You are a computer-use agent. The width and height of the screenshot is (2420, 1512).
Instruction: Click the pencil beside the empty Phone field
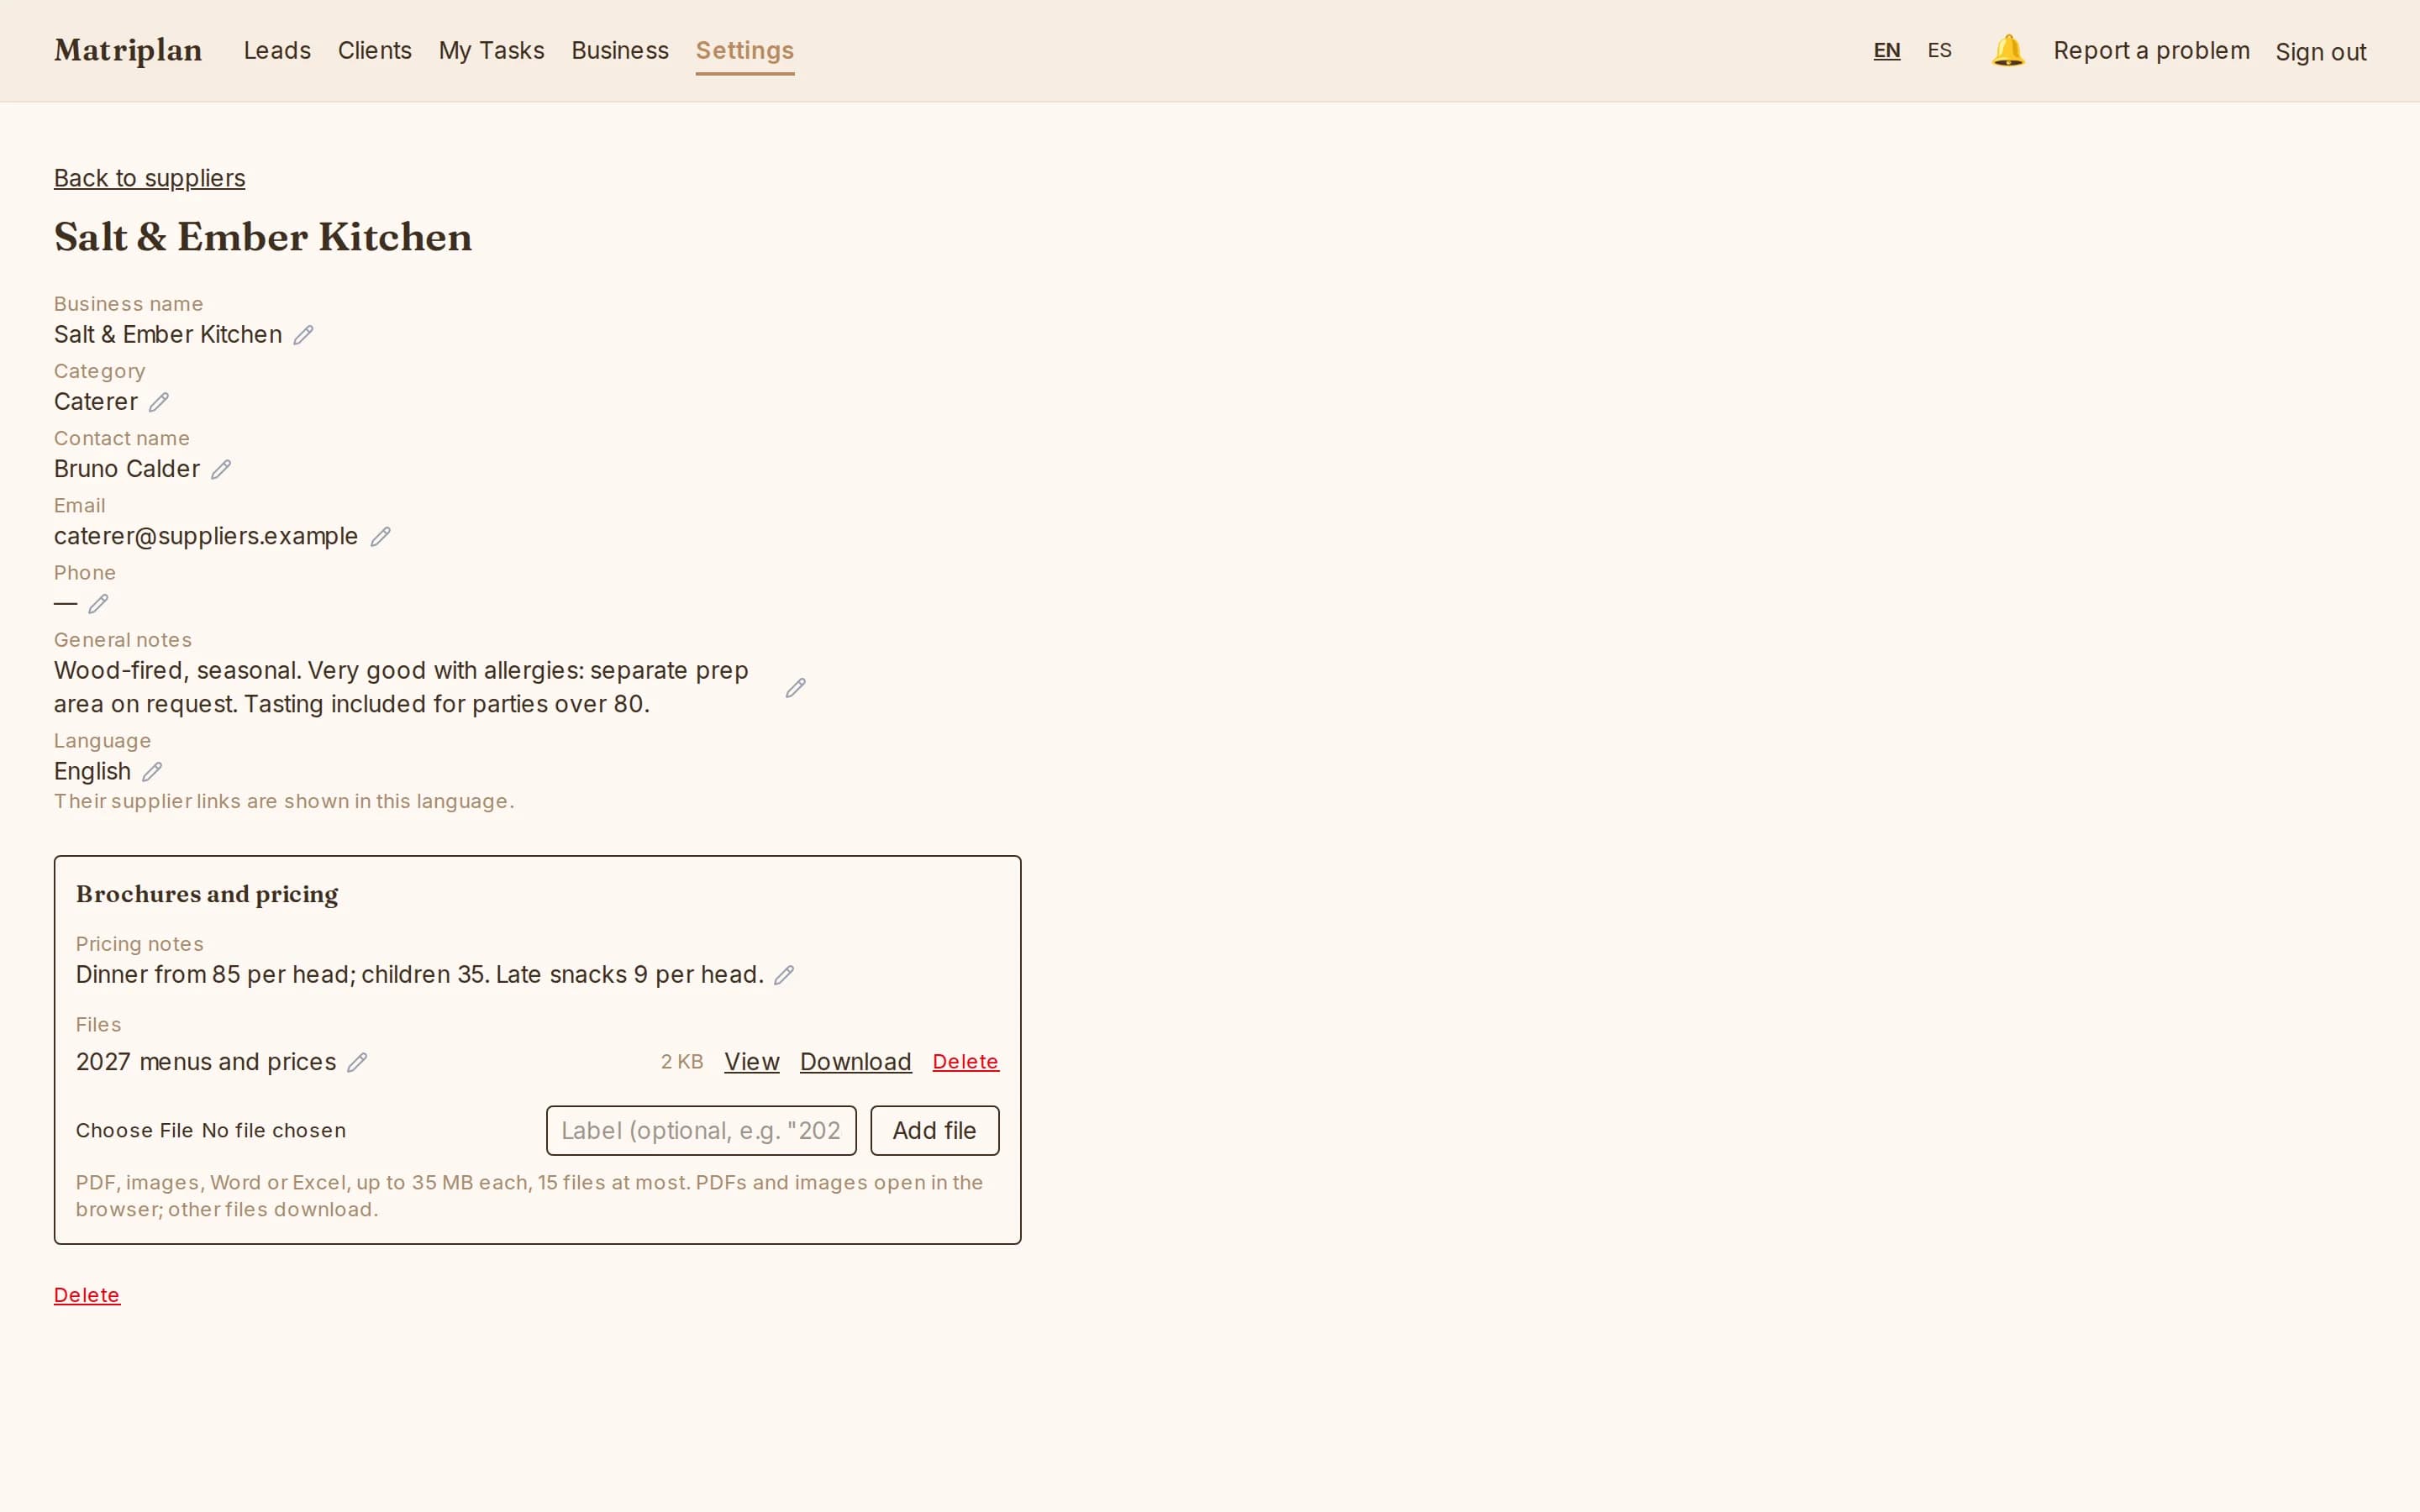tap(98, 604)
